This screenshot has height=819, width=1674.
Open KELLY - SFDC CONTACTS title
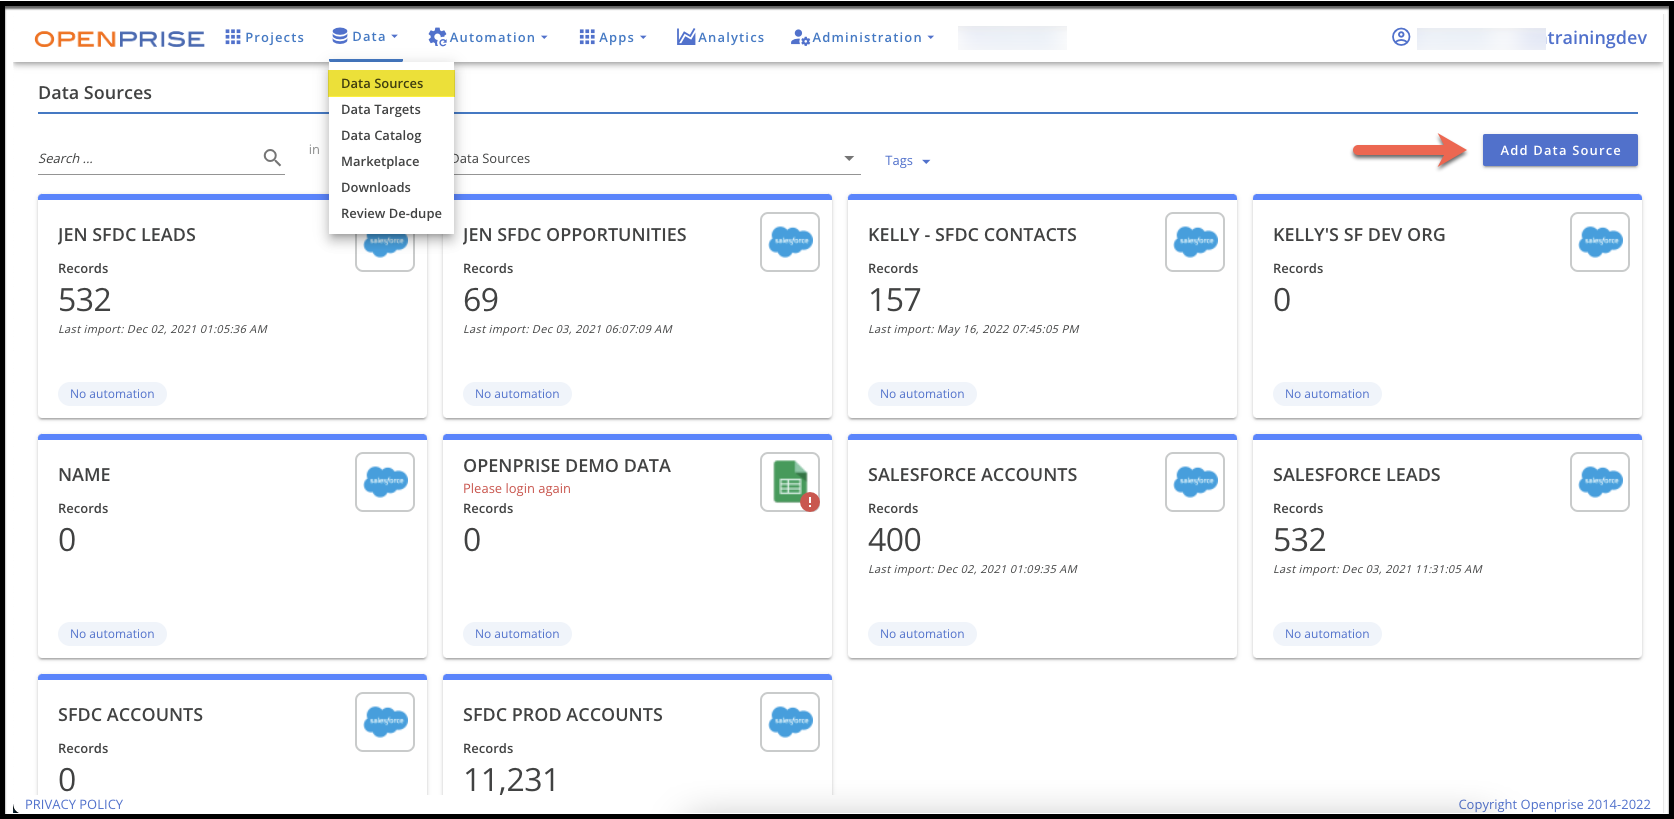click(972, 235)
